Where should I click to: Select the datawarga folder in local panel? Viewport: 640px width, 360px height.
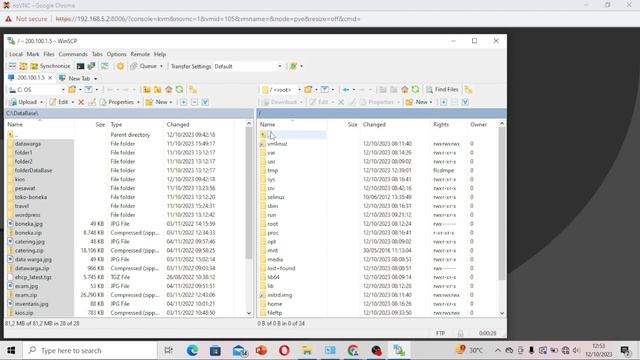click(x=28, y=144)
